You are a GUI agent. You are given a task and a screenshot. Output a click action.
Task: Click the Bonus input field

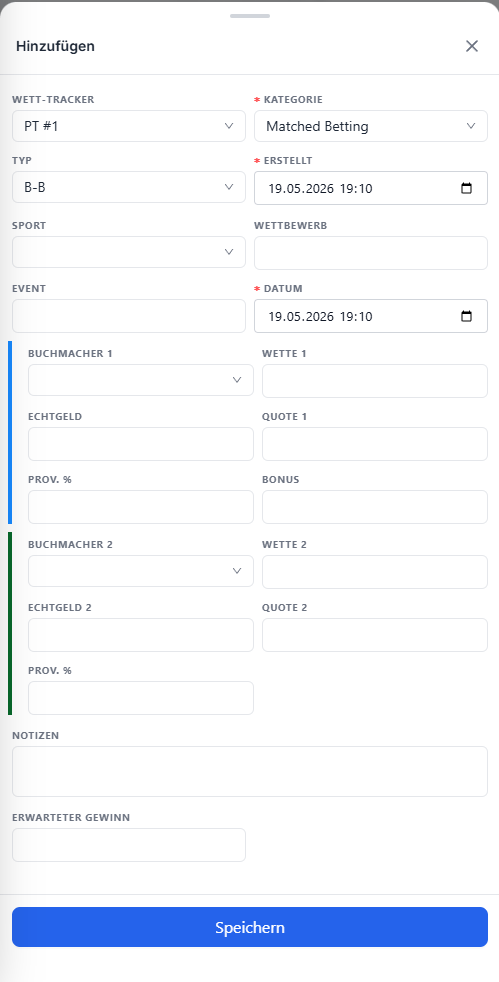(x=374, y=507)
